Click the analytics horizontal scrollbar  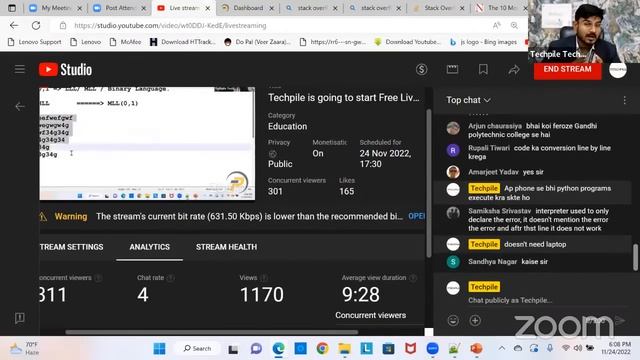click(x=212, y=332)
